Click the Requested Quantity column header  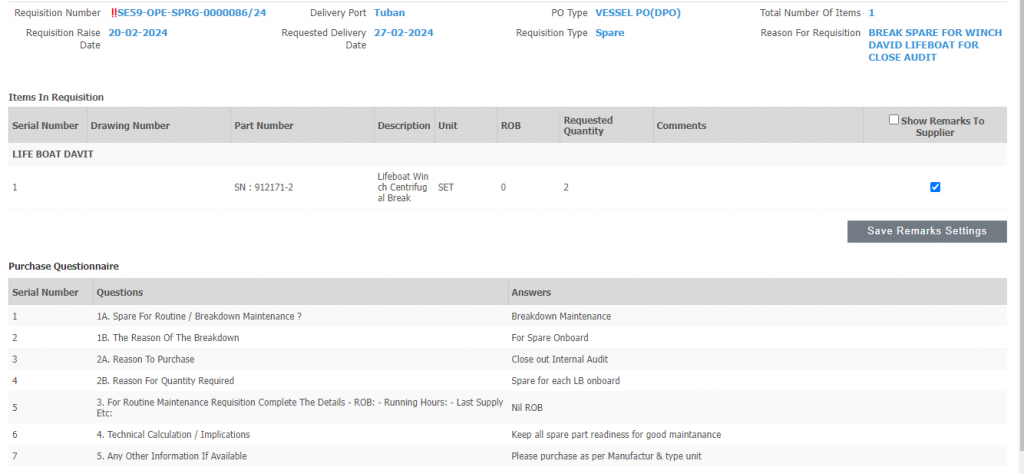[588, 126]
